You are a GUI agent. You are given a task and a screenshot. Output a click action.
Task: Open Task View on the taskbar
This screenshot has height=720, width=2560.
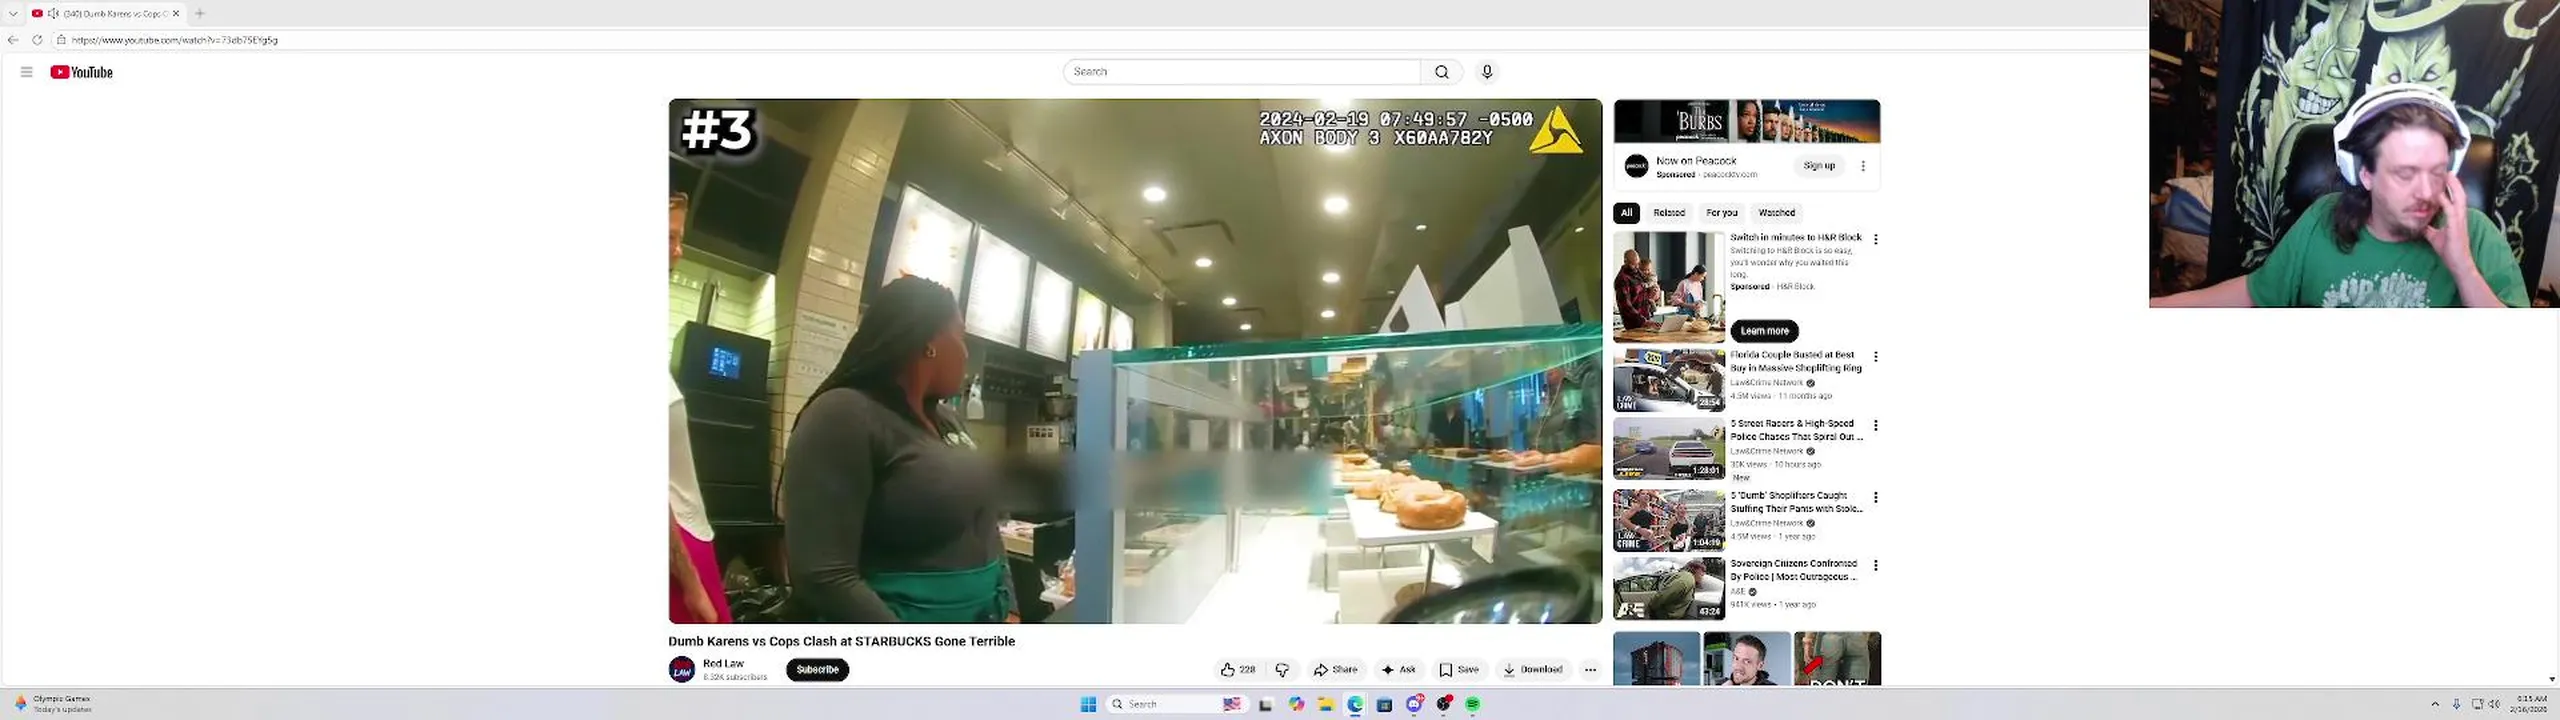(1265, 705)
